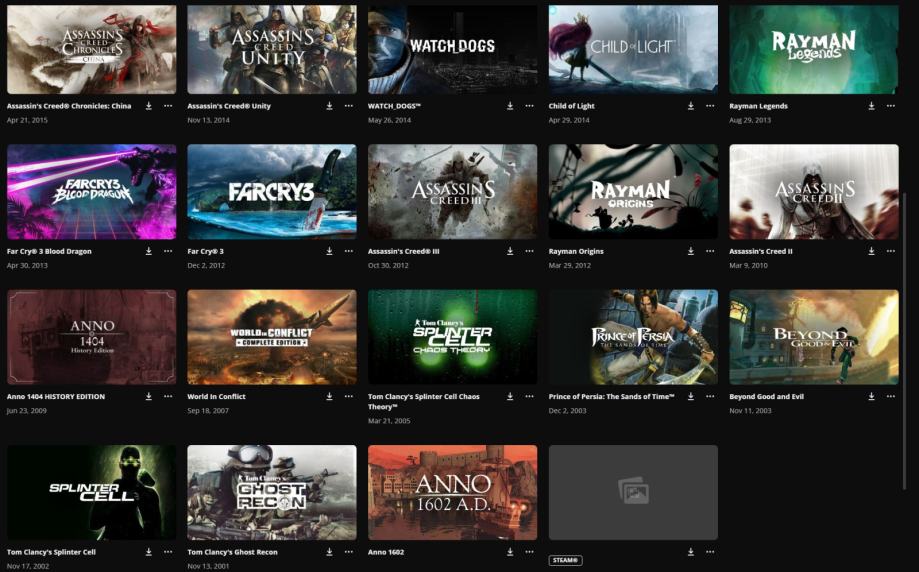Open the grey placeholder game tile
This screenshot has height=572, width=919.
click(x=633, y=492)
